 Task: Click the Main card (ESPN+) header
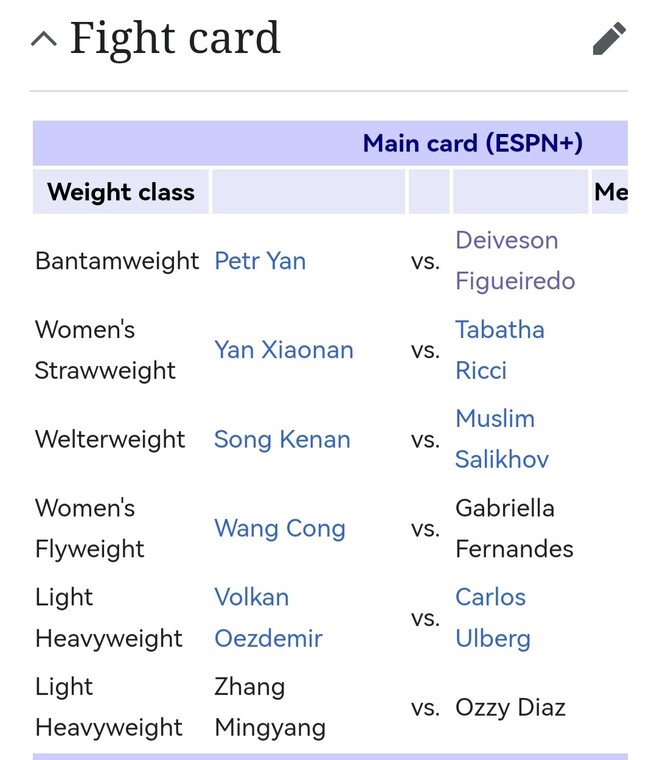pyautogui.click(x=473, y=143)
